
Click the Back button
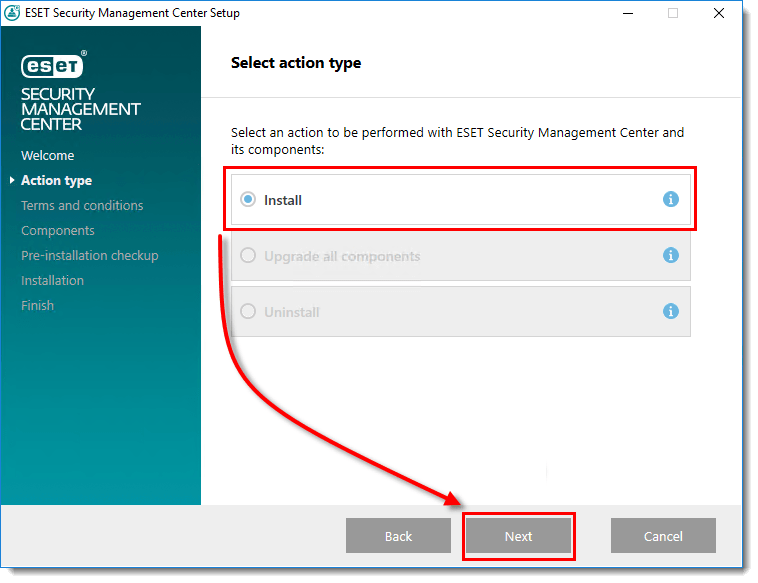(x=398, y=536)
